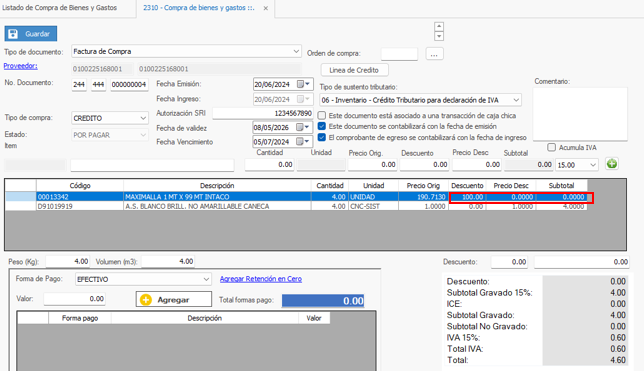The image size is (644, 371).
Task: Click the code cell D91019919
Action: [x=80, y=206]
